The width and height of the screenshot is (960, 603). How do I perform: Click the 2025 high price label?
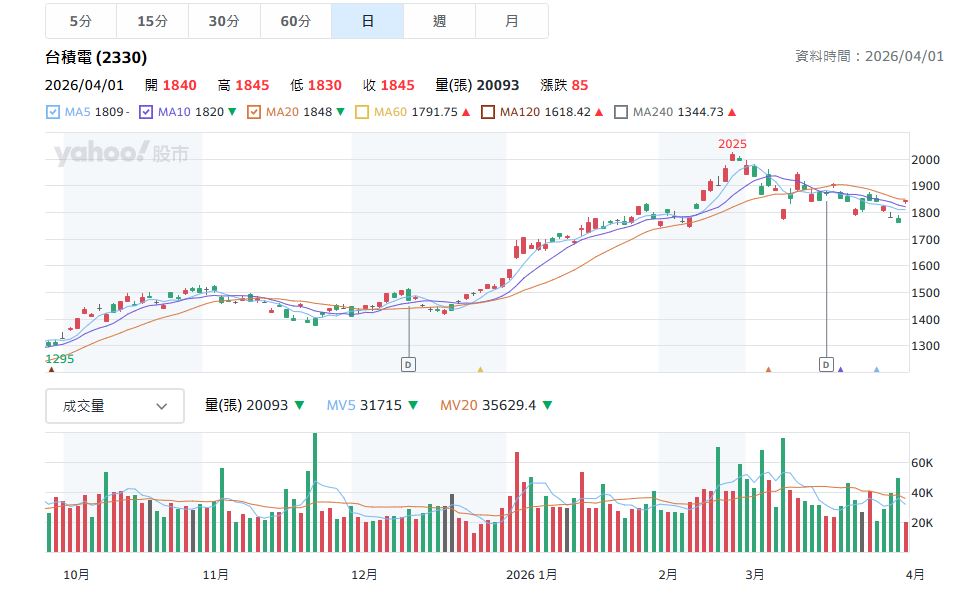click(732, 144)
